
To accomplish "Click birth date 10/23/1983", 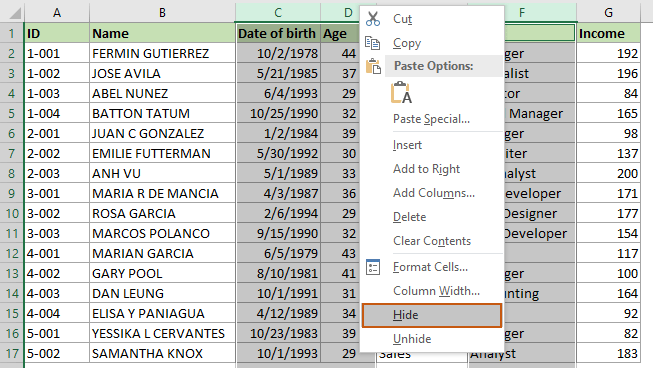I will [x=278, y=333].
